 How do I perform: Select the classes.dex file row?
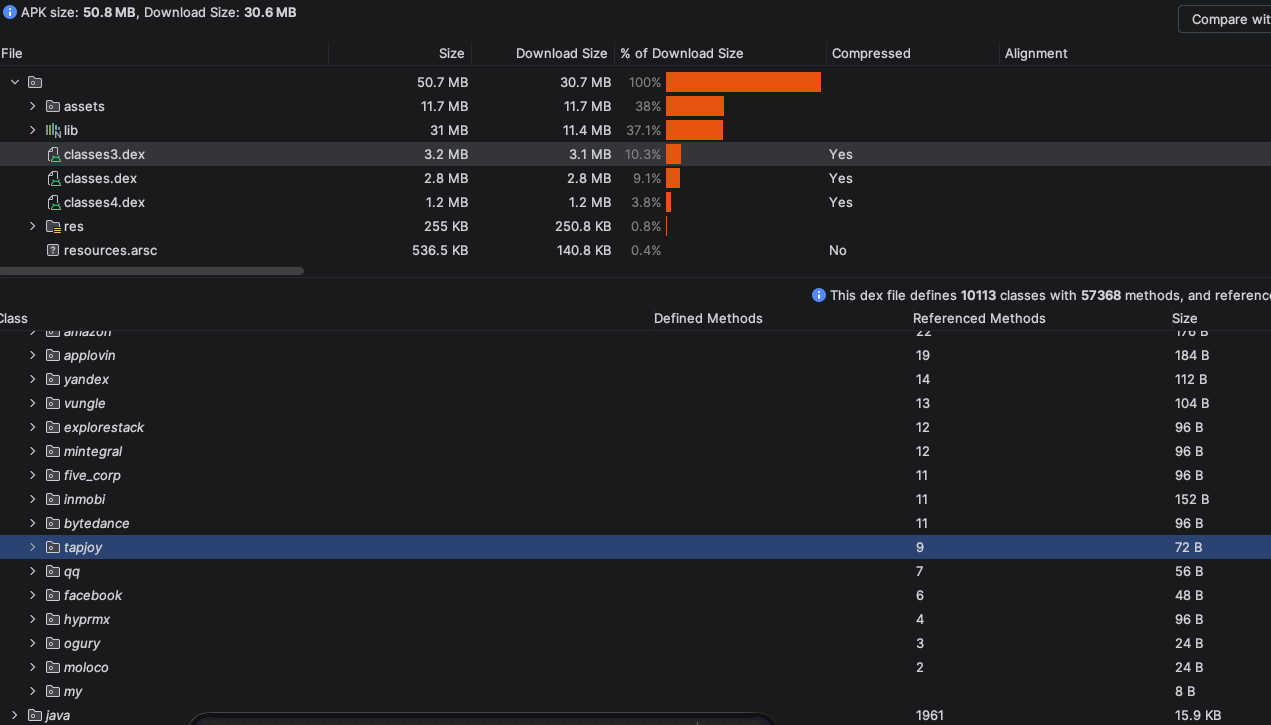click(x=635, y=178)
